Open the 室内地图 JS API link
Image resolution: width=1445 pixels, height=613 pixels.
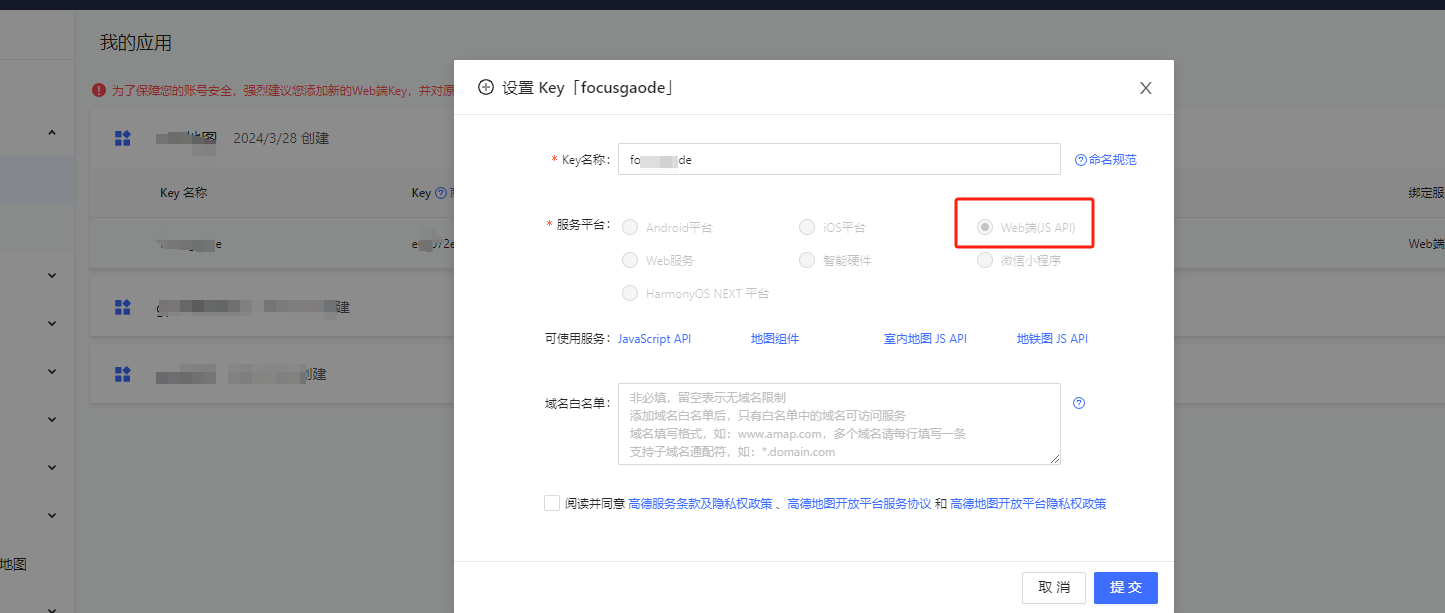tap(925, 339)
